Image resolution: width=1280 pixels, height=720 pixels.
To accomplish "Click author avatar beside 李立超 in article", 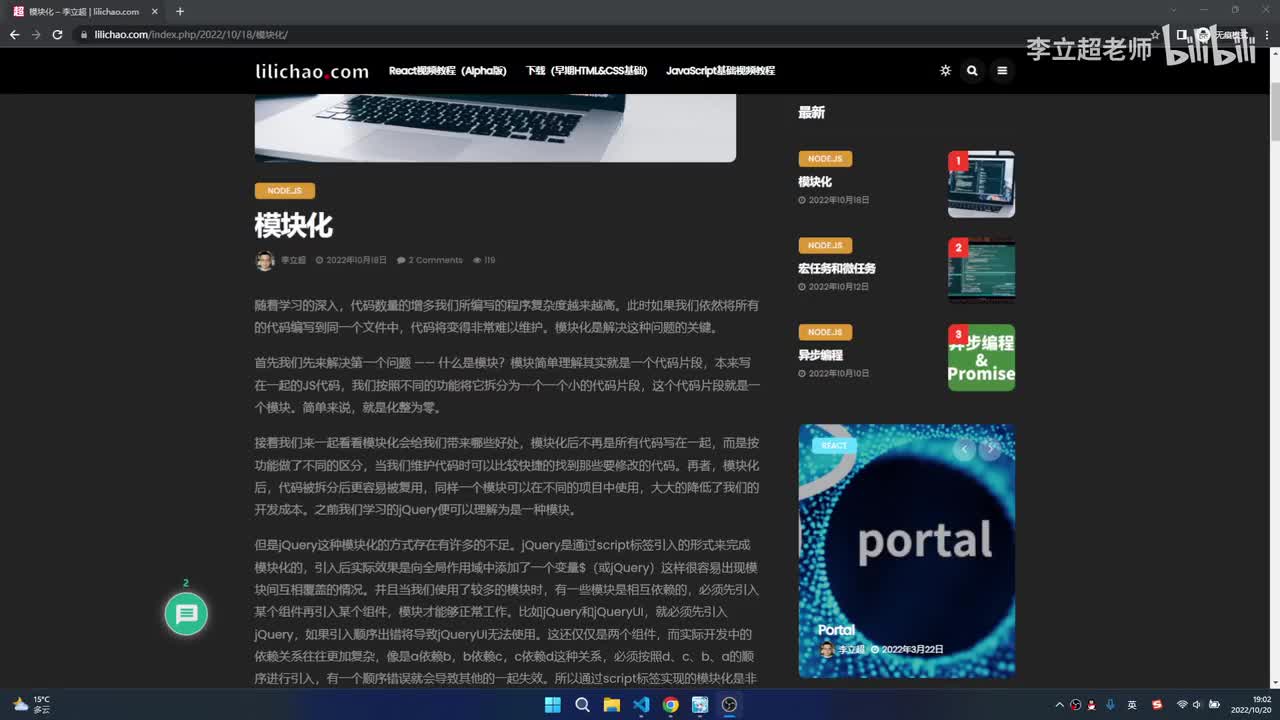I will 265,260.
